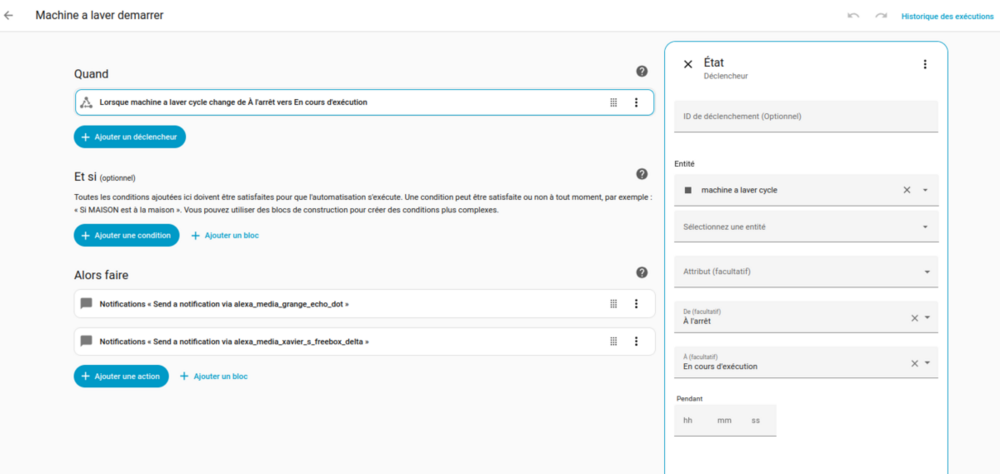Expand the De (facultatif) dropdown arrow
The image size is (1000, 474).
coord(927,318)
